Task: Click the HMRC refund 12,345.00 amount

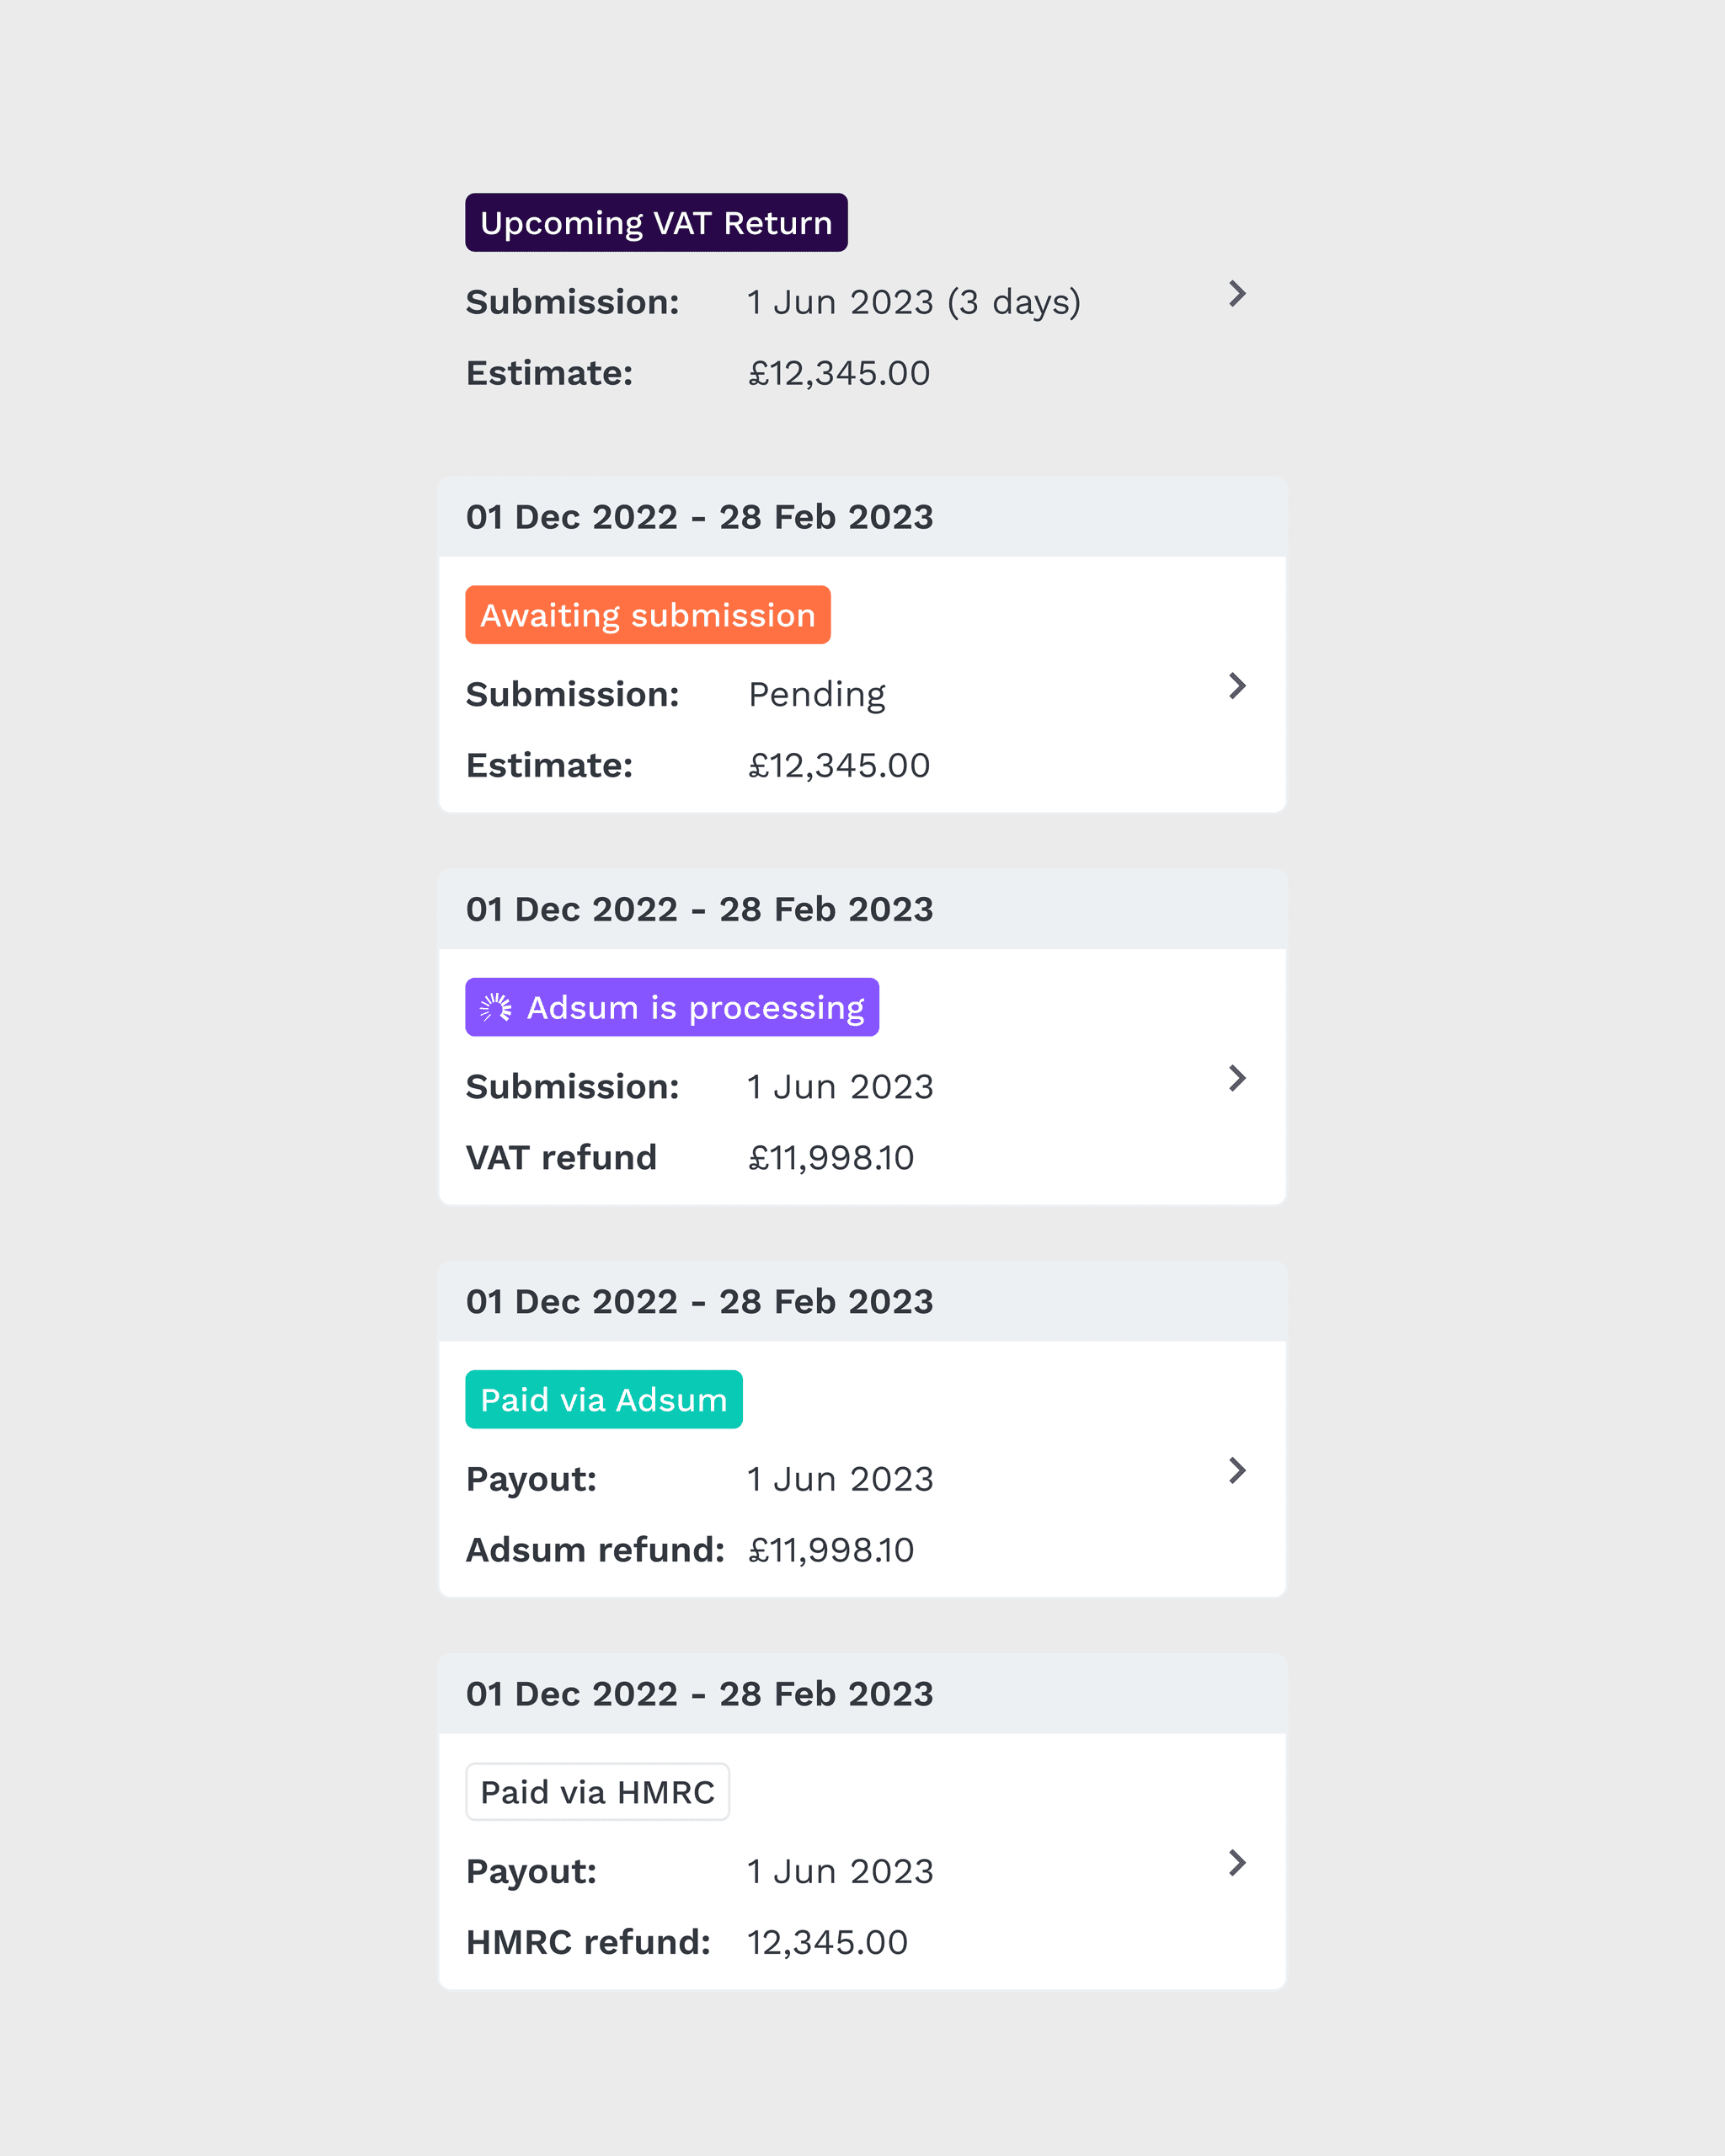Action: pyautogui.click(x=827, y=1942)
